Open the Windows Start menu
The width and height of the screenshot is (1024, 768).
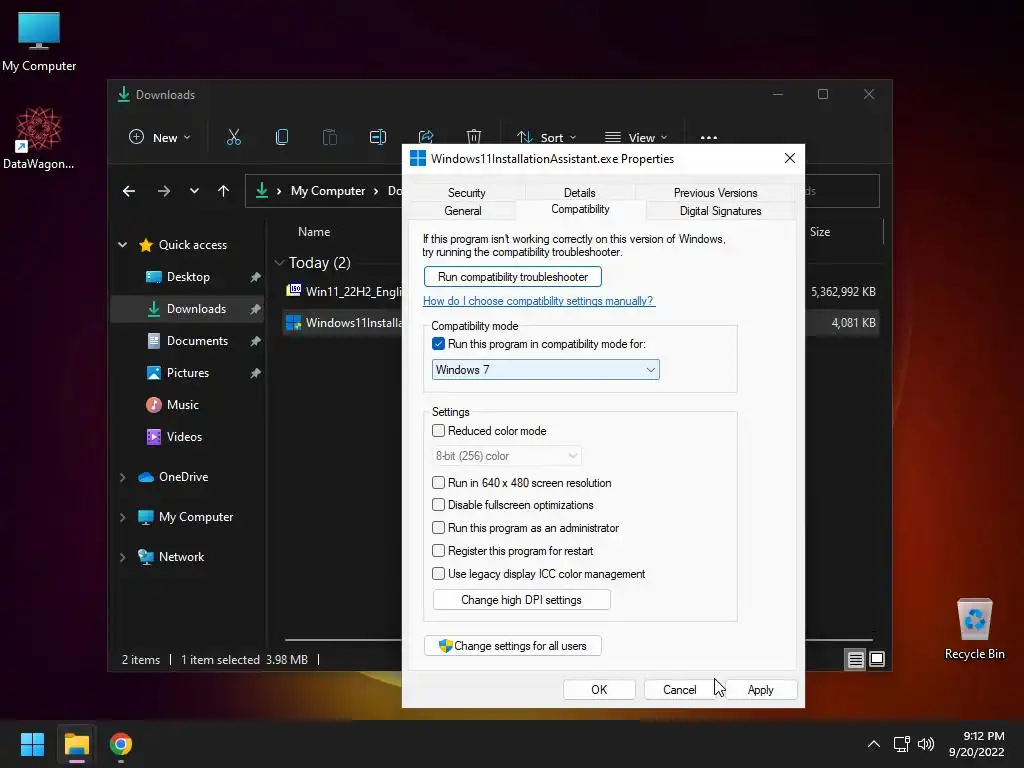coord(32,744)
